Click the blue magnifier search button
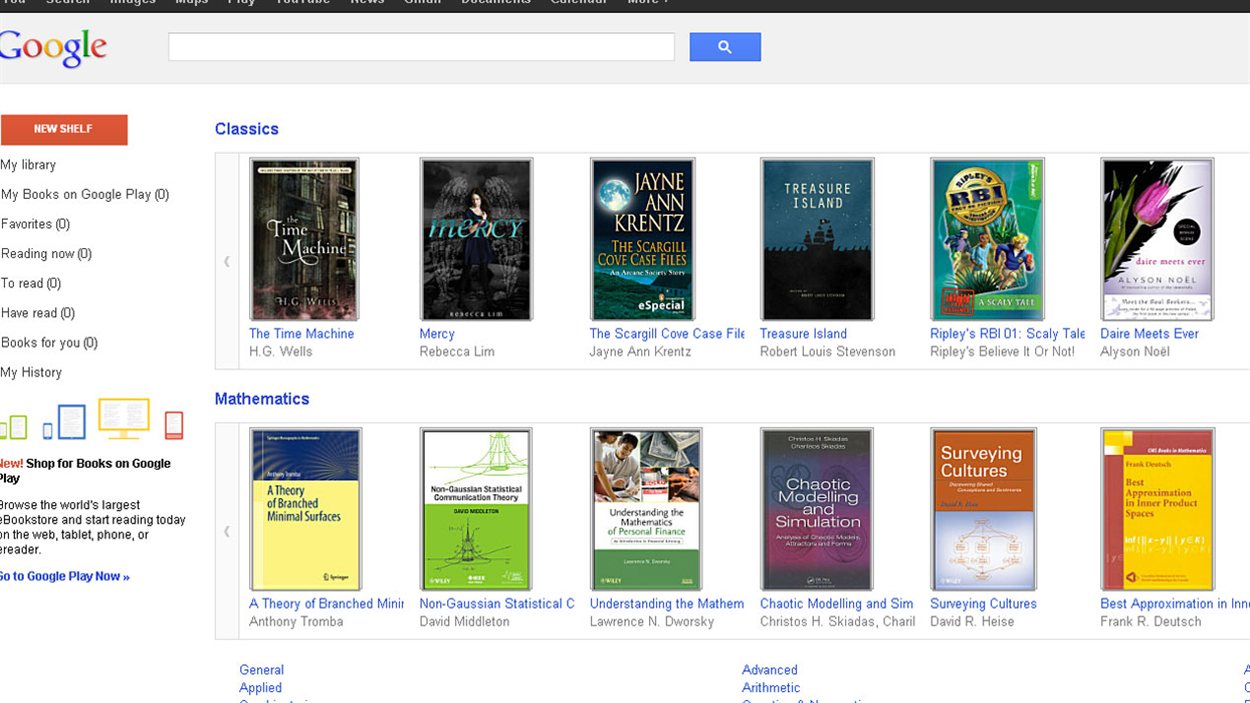The image size is (1250, 703). (724, 47)
